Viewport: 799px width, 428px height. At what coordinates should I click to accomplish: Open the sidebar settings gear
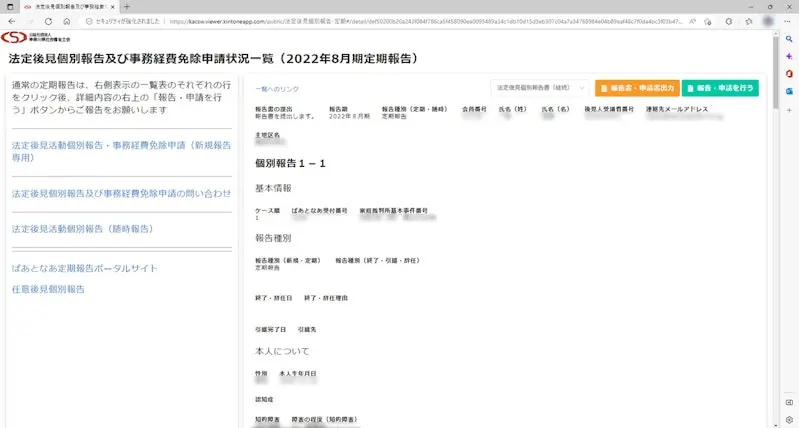[789, 420]
